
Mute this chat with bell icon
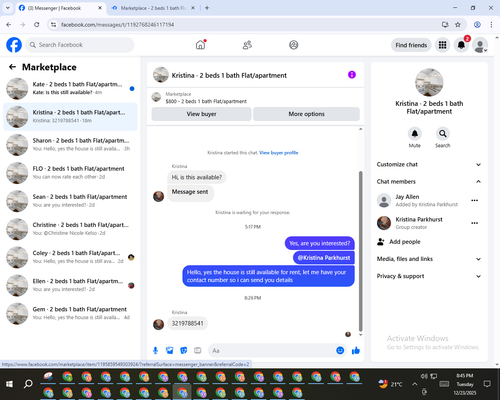coord(415,134)
